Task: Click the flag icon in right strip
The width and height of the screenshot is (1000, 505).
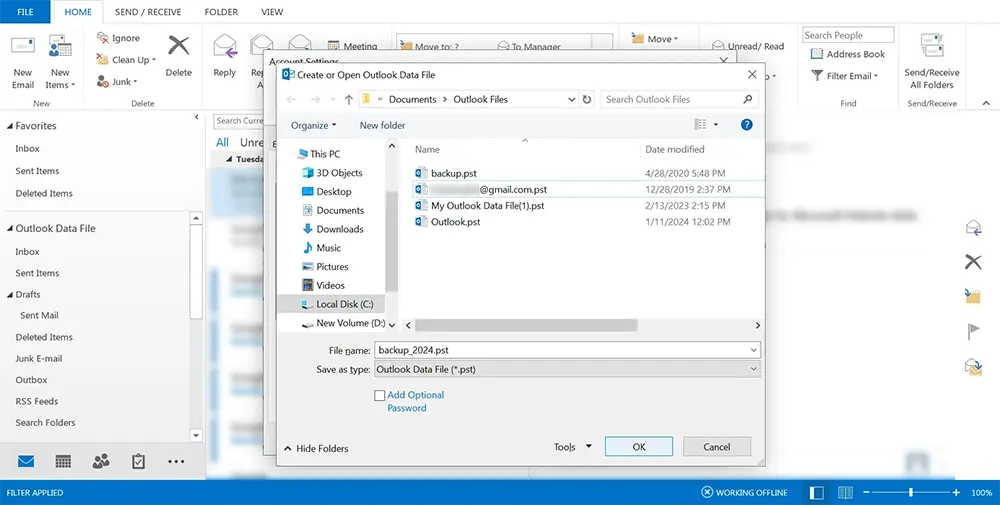Action: click(x=973, y=332)
